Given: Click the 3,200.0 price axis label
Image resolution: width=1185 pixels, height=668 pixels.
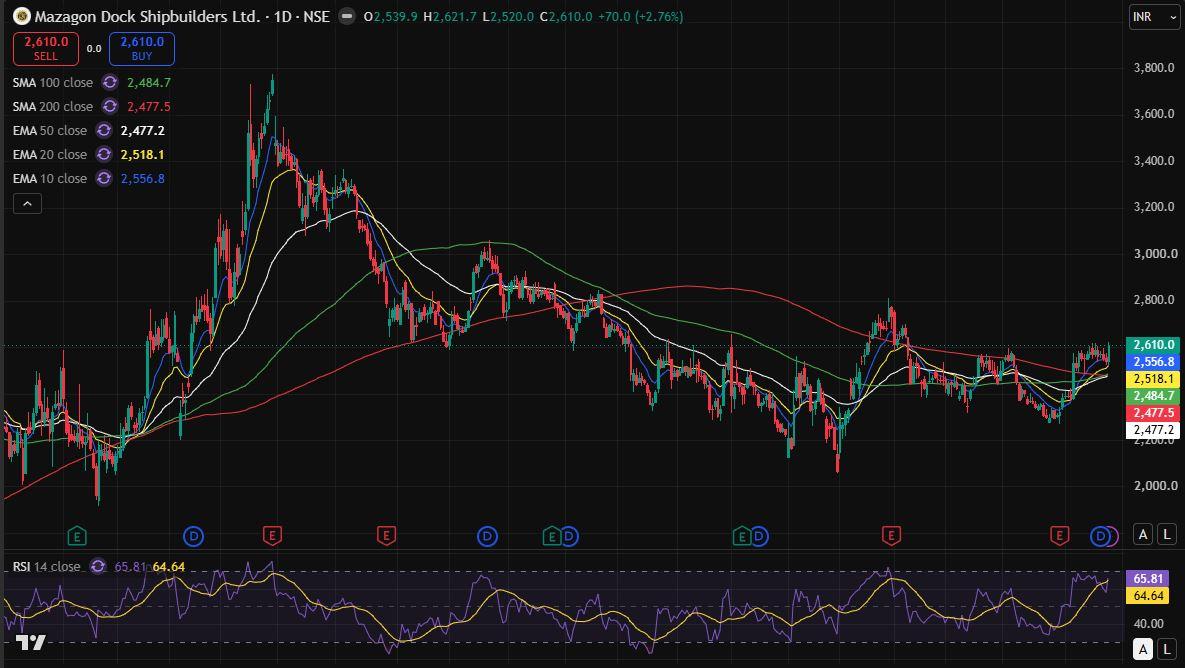Looking at the screenshot, I should (x=1154, y=207).
